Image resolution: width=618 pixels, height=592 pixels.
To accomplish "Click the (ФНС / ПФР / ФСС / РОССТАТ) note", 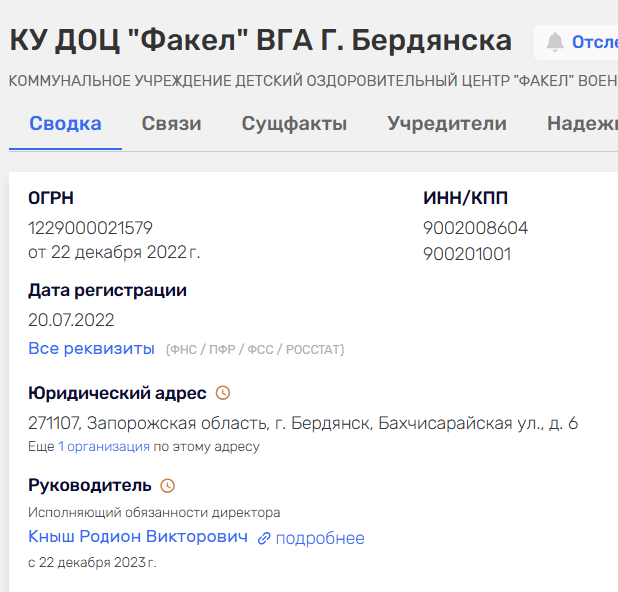I will click(x=255, y=350).
